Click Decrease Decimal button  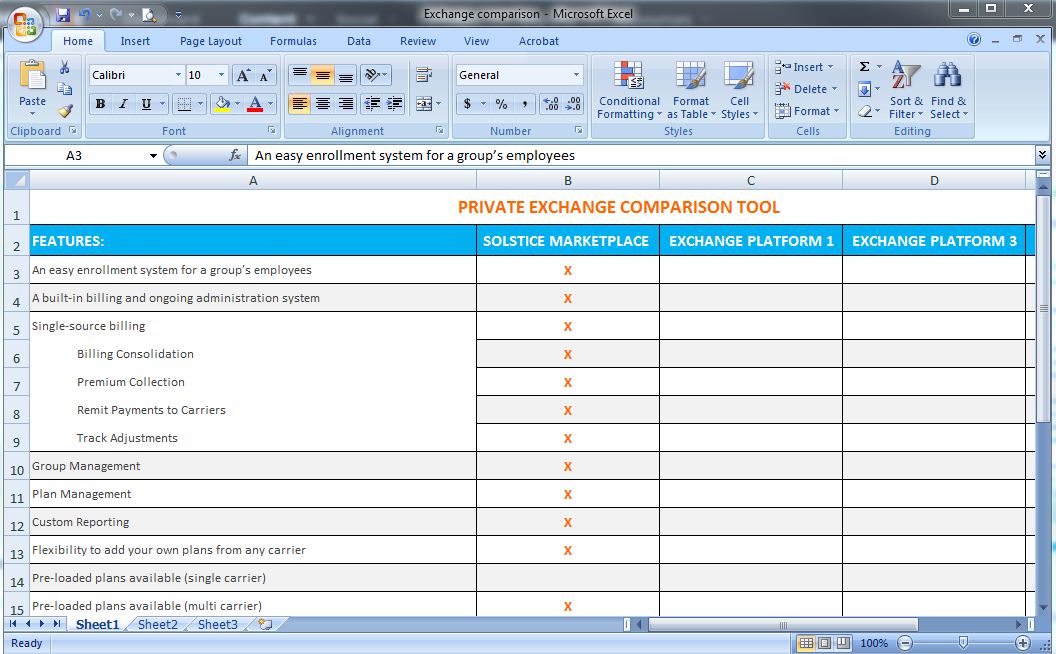click(x=573, y=104)
